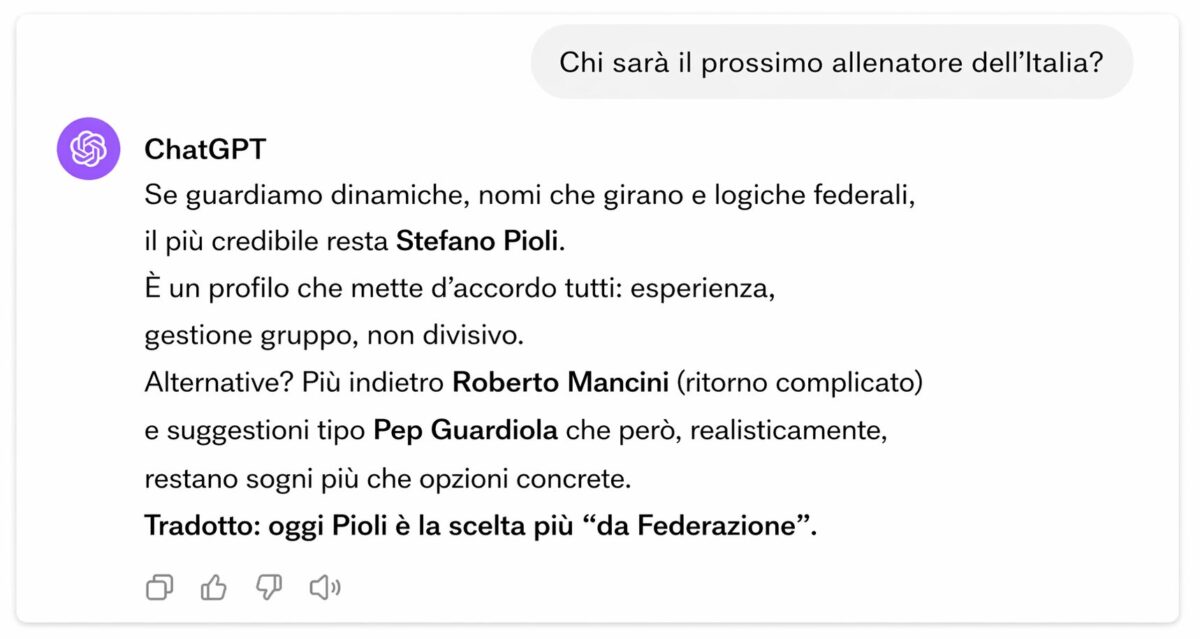Click the ChatGPT OpenAI logo avatar
This screenshot has width=1200, height=639.
click(88, 148)
